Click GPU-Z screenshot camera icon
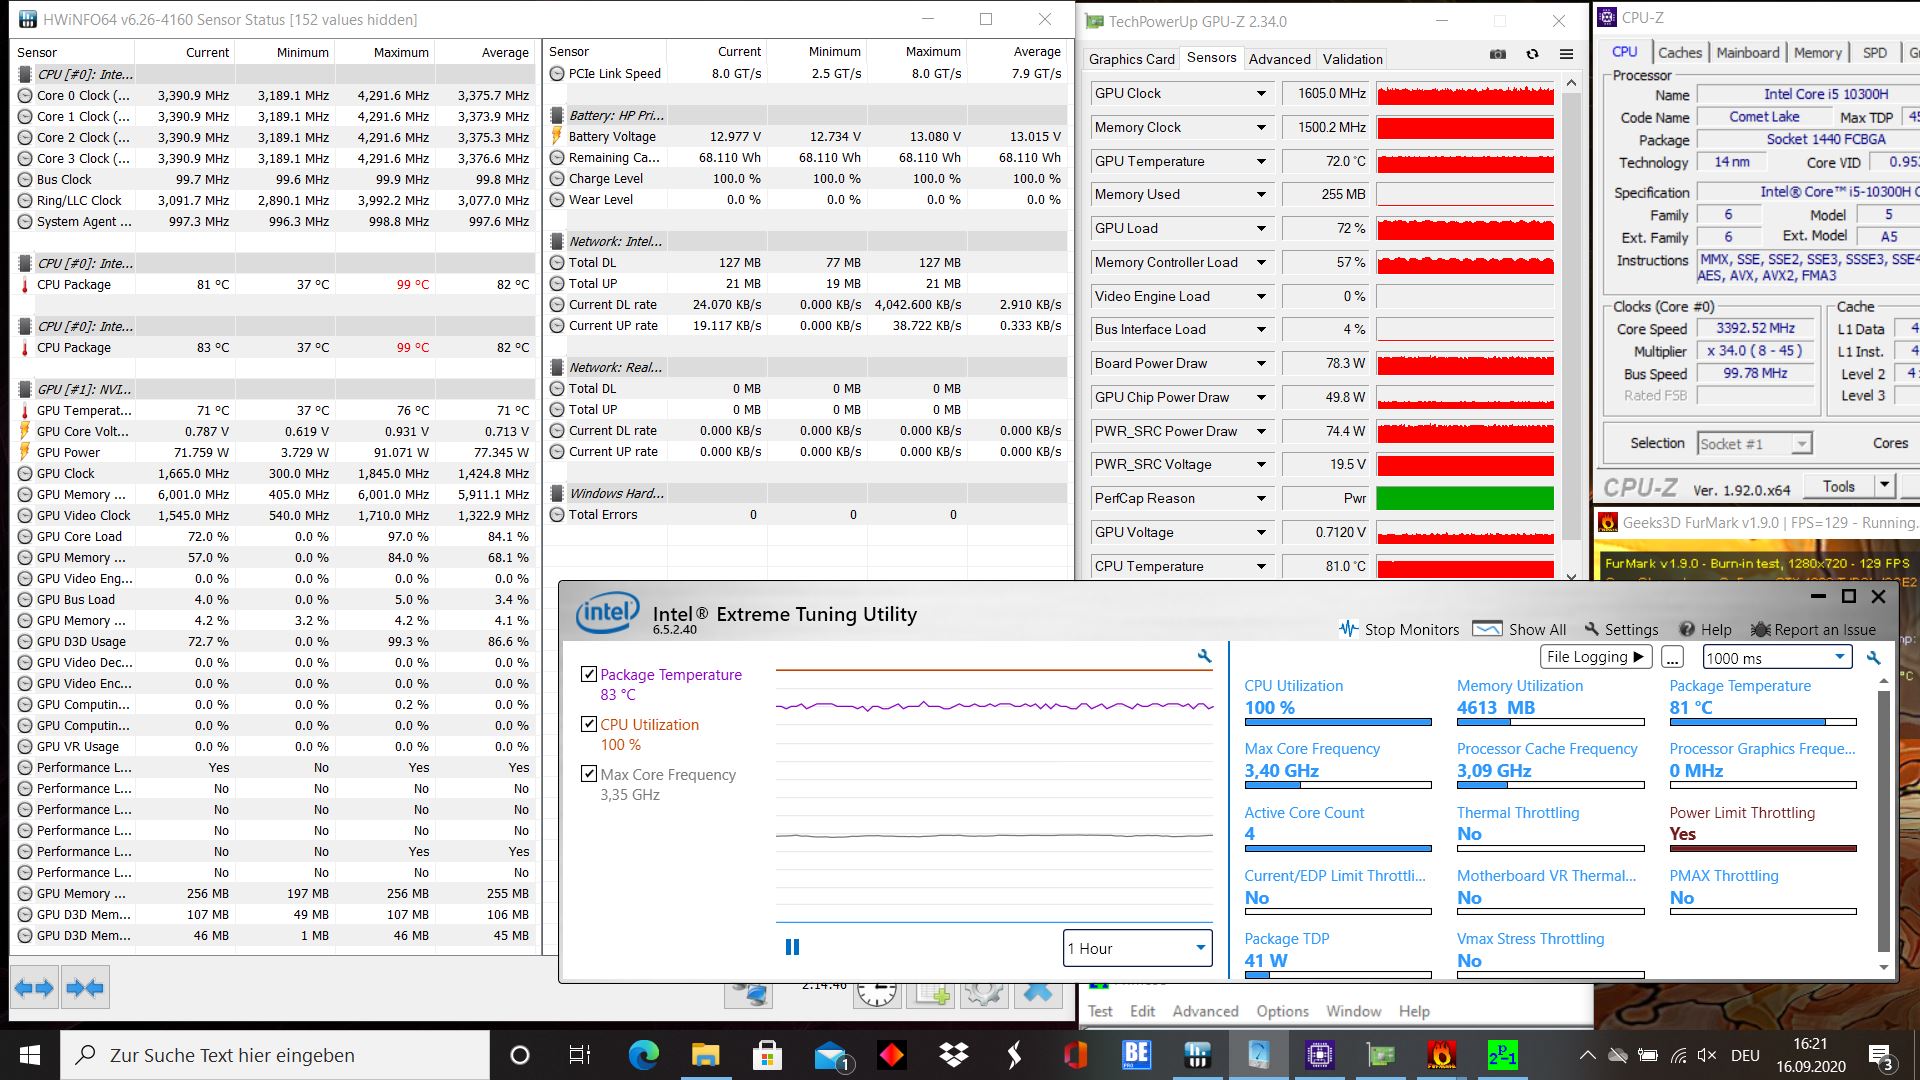The image size is (1920, 1080). click(x=1498, y=55)
